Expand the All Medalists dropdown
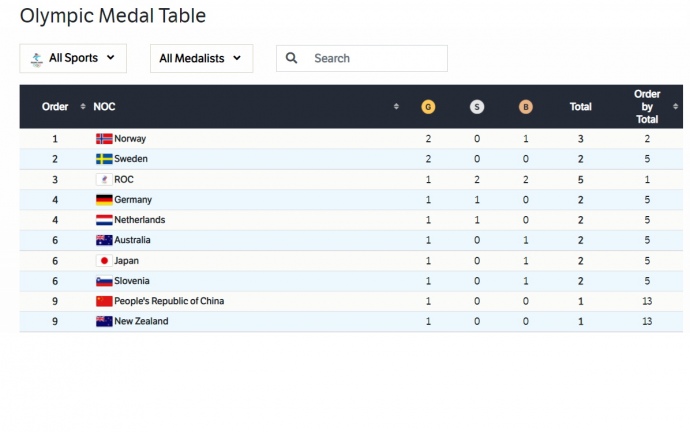The image size is (690, 432). (x=201, y=58)
